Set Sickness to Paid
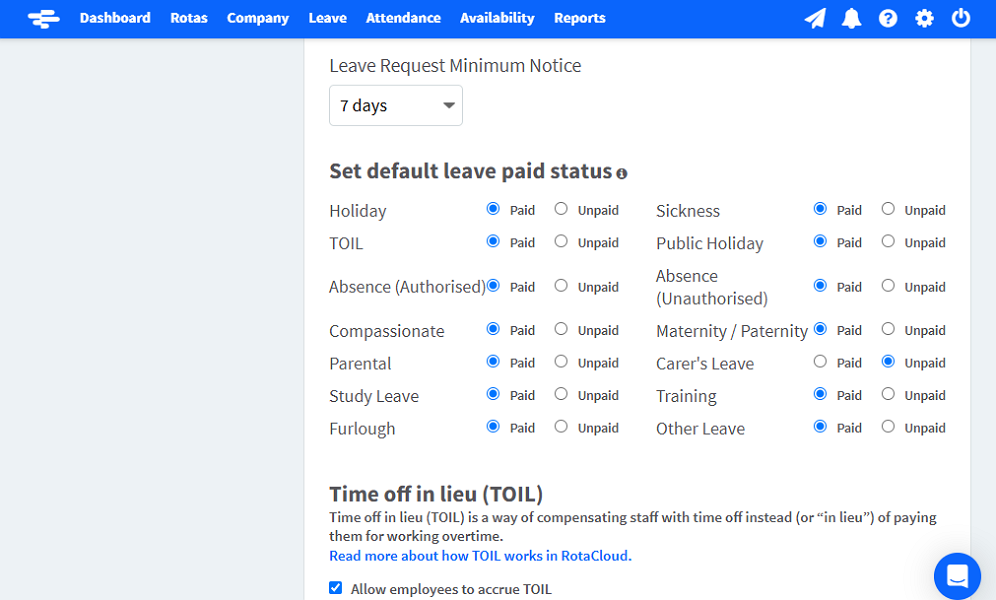 820,209
